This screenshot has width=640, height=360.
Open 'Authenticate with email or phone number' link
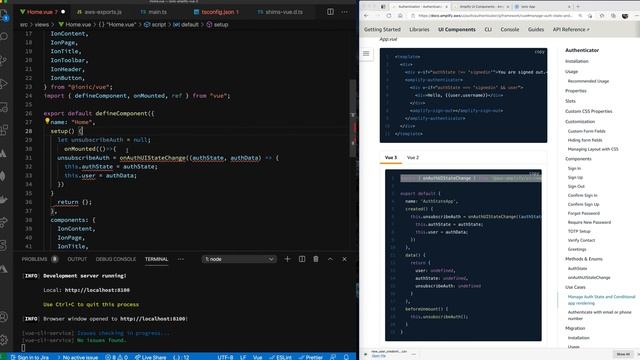tap(599, 315)
